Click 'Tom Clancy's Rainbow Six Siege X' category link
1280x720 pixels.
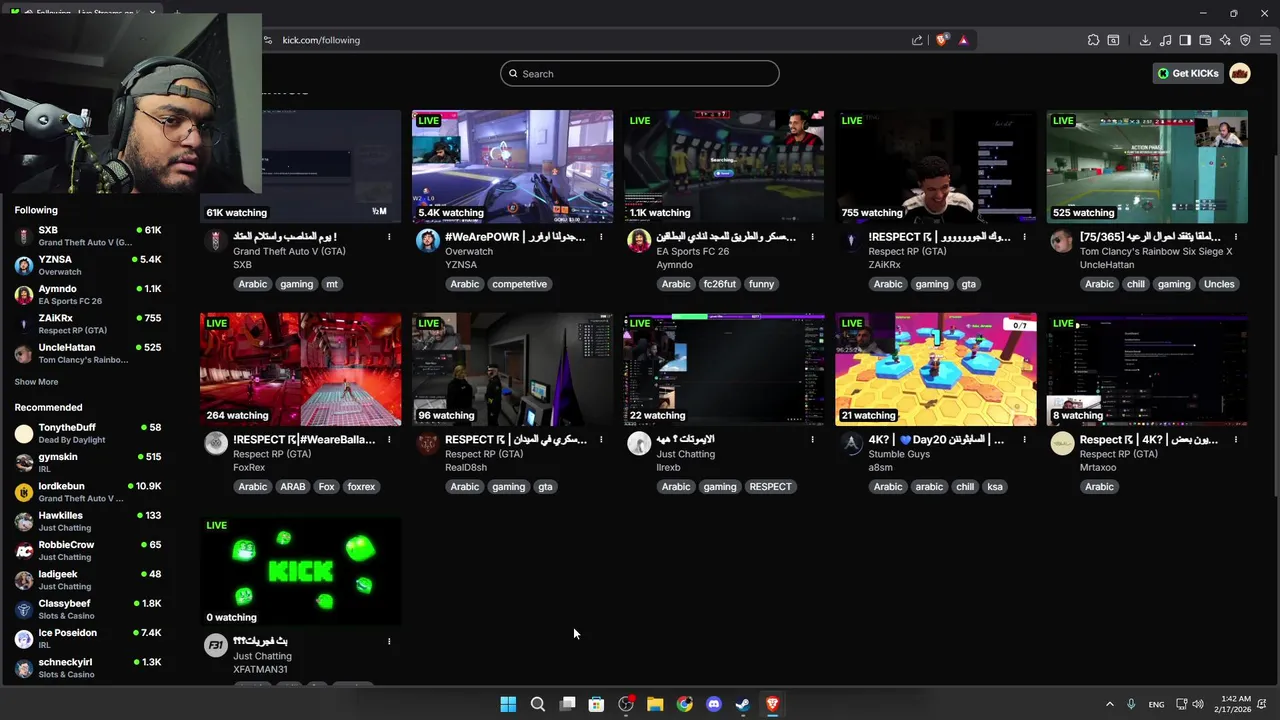click(x=1156, y=252)
